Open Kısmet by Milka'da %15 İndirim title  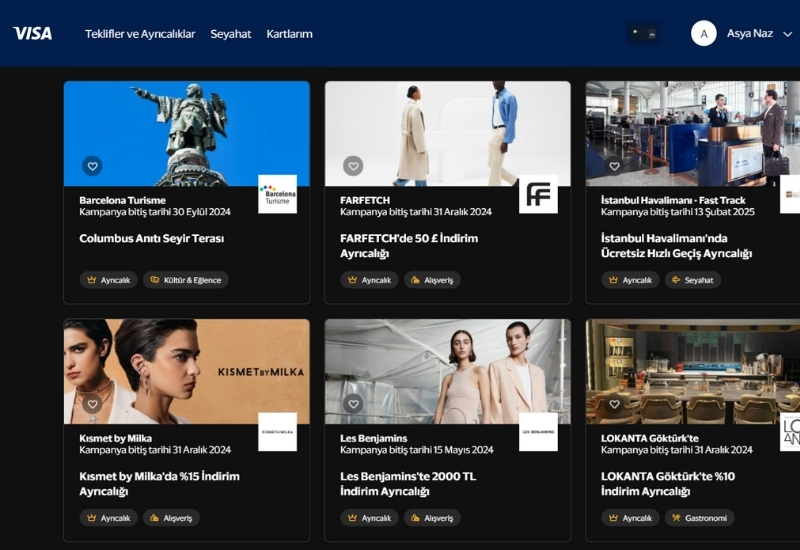(x=159, y=484)
